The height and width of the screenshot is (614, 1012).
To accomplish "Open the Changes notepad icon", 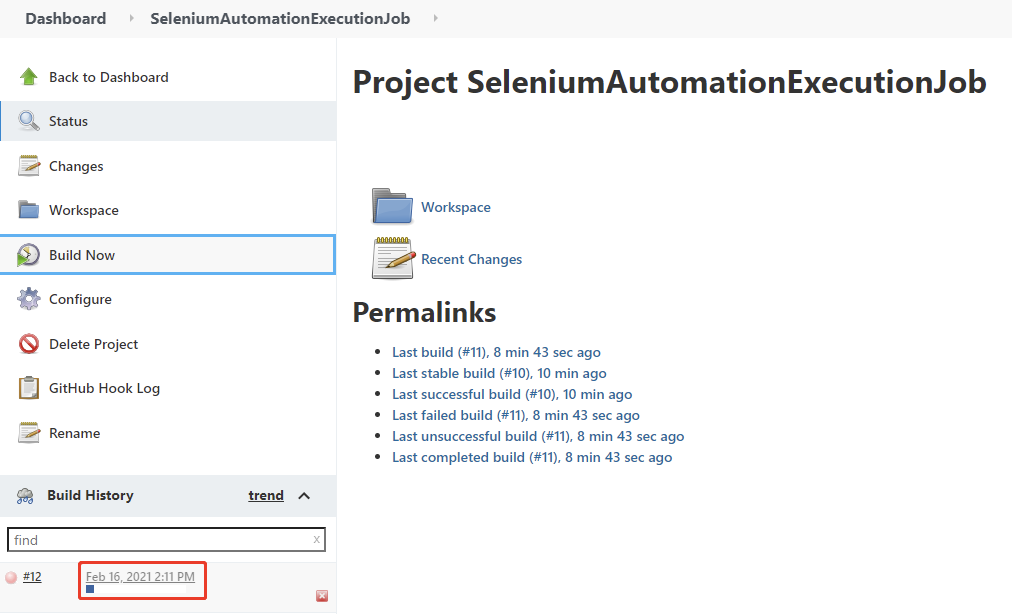I will tap(29, 166).
